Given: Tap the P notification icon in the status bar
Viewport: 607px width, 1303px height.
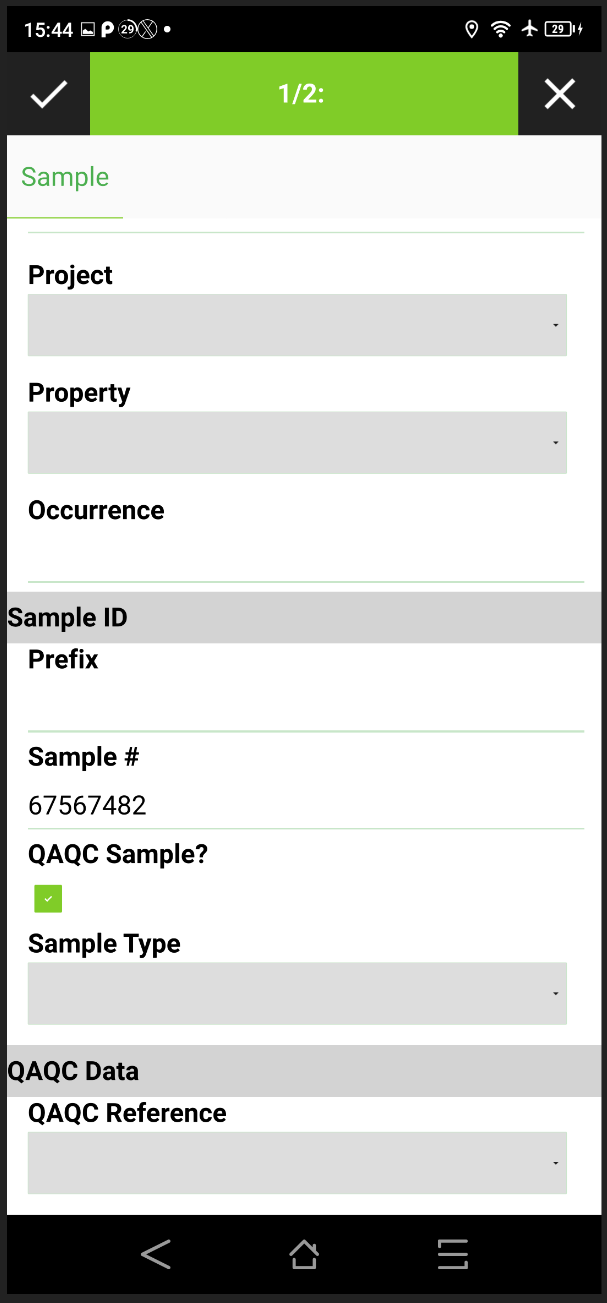Looking at the screenshot, I should (x=106, y=29).
